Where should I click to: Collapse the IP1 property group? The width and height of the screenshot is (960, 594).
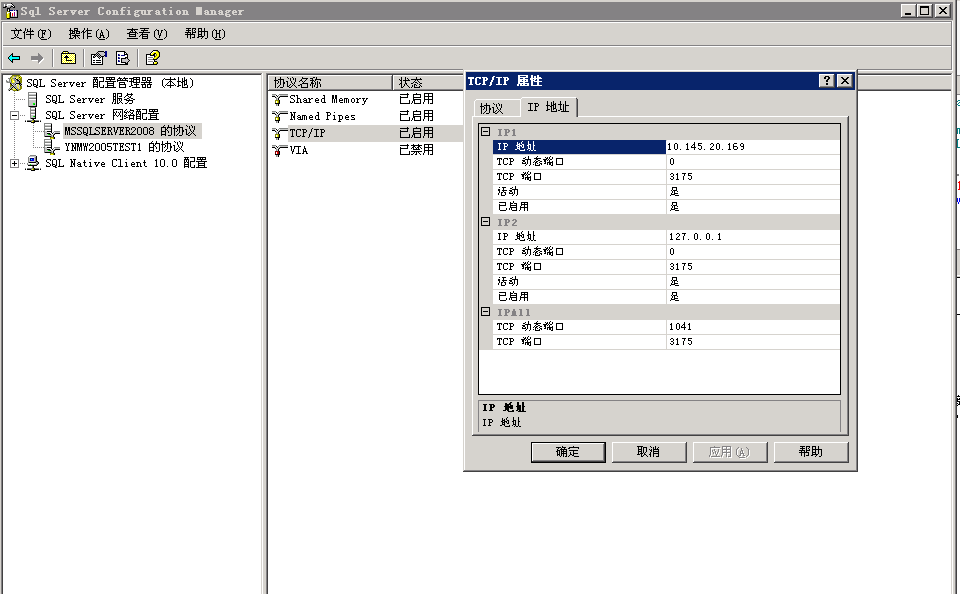coord(486,132)
